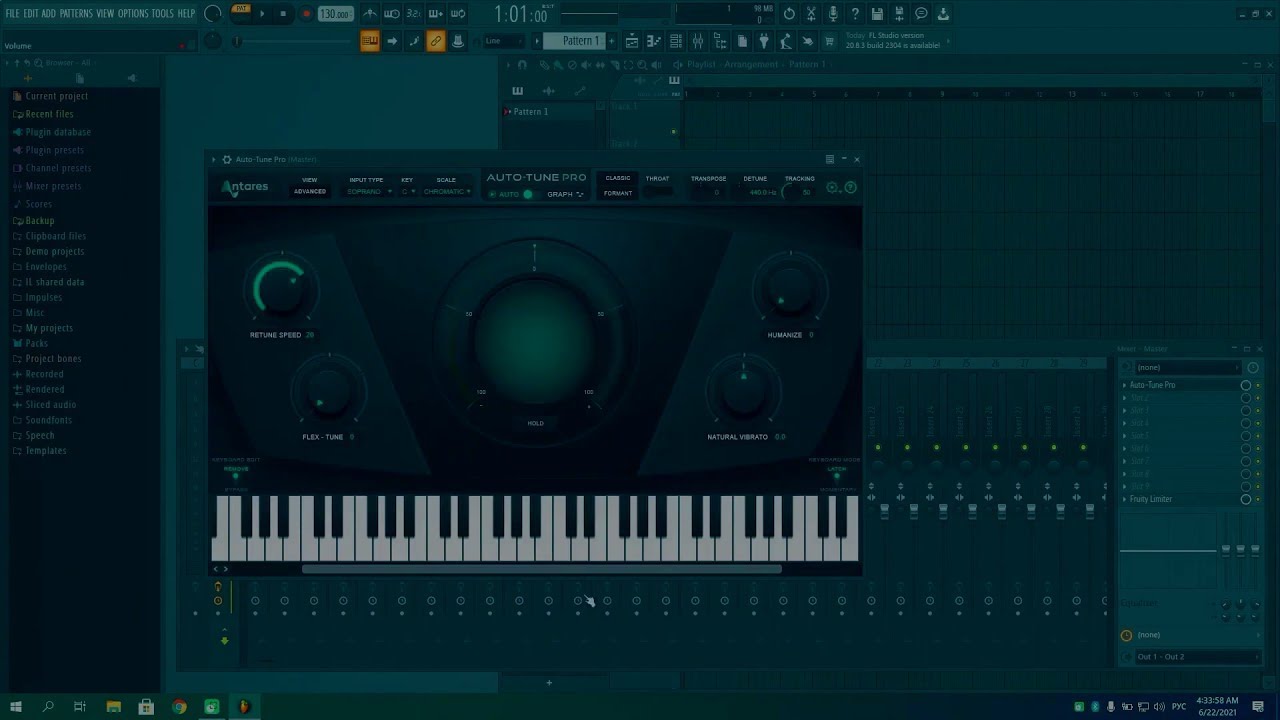Open the OPTIONS menu
Viewport: 1280px width, 720px height.
(x=132, y=14)
